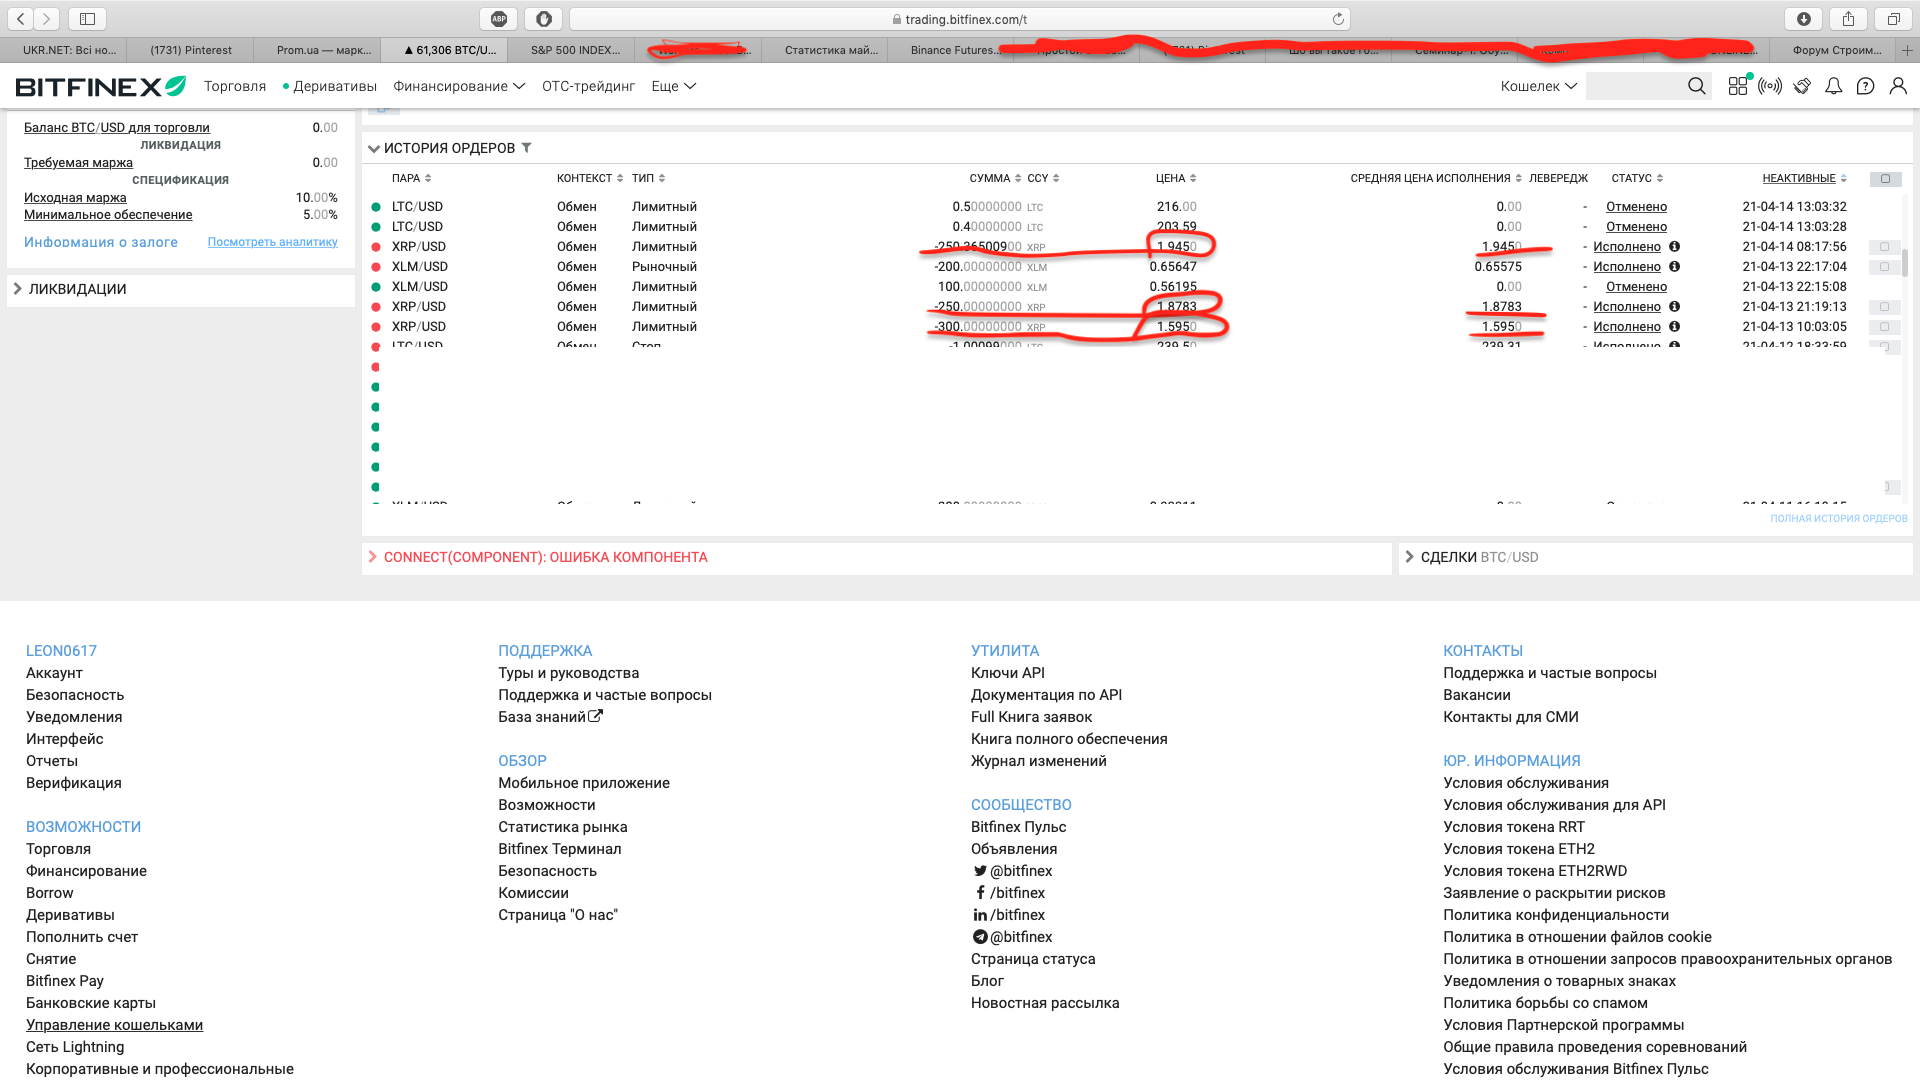Viewport: 1920px width, 1080px height.
Task: Tick the select-all checkbox in order history header
Action: pyautogui.click(x=1885, y=179)
